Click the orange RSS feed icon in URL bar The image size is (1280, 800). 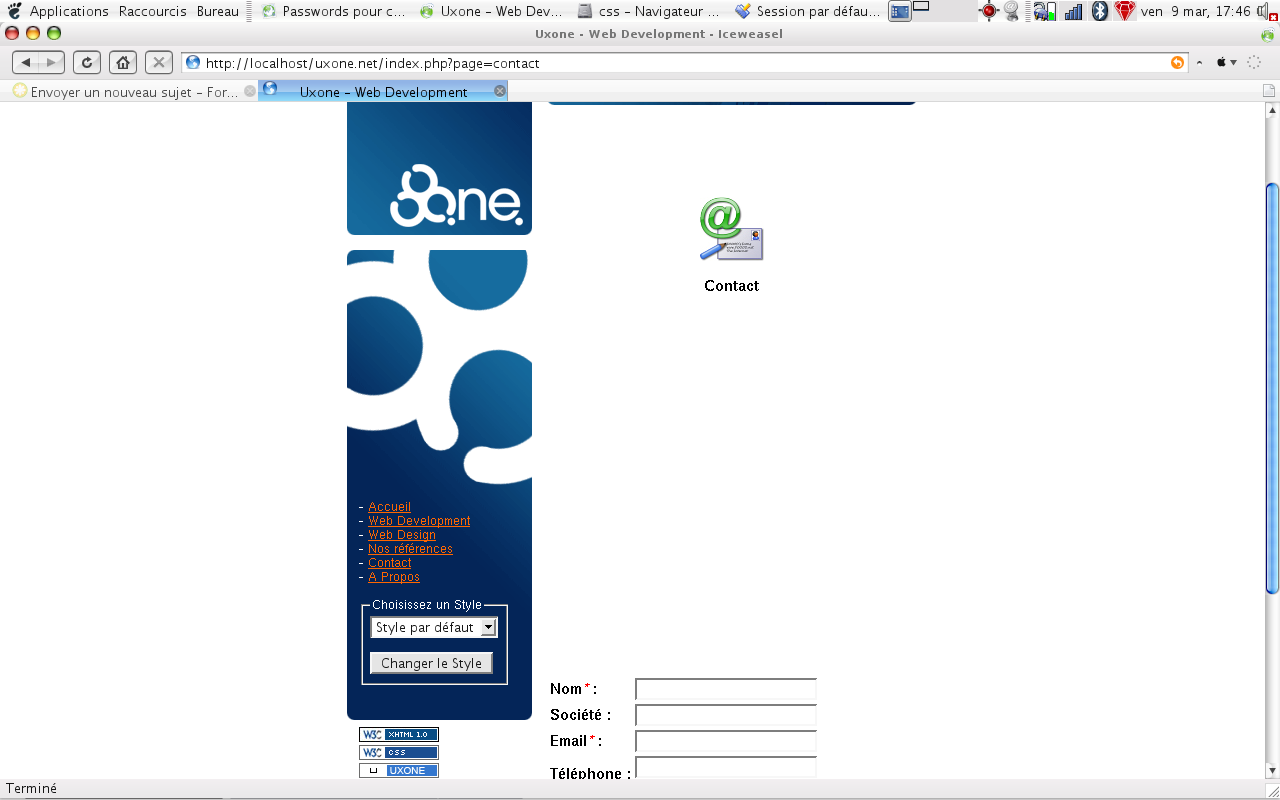tap(1177, 63)
